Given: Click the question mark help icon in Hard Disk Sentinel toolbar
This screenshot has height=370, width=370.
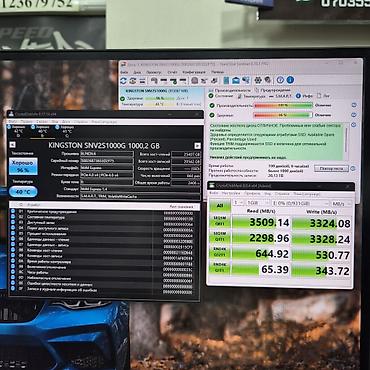Looking at the screenshot, I should point(280,80).
